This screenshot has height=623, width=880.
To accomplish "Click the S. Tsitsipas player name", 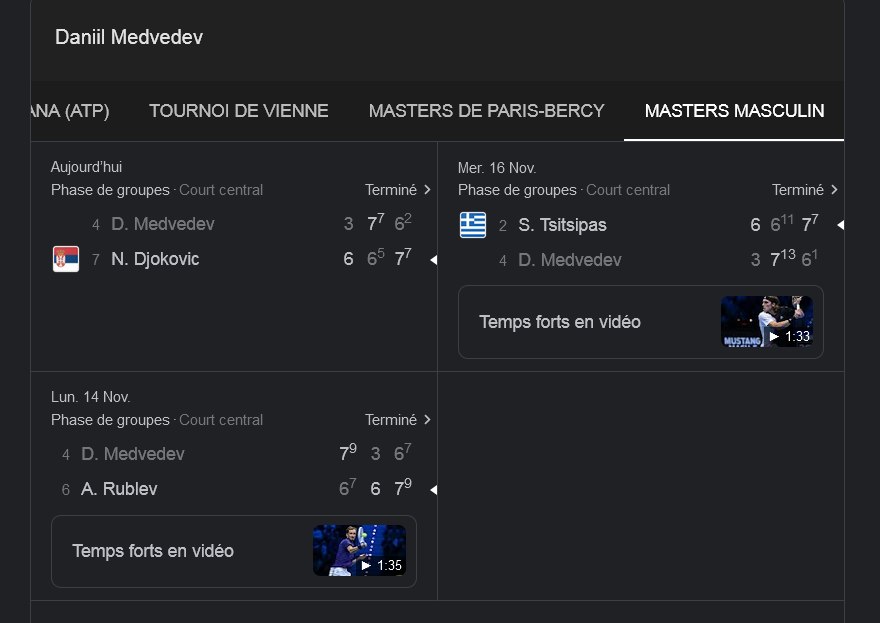I will coord(562,225).
